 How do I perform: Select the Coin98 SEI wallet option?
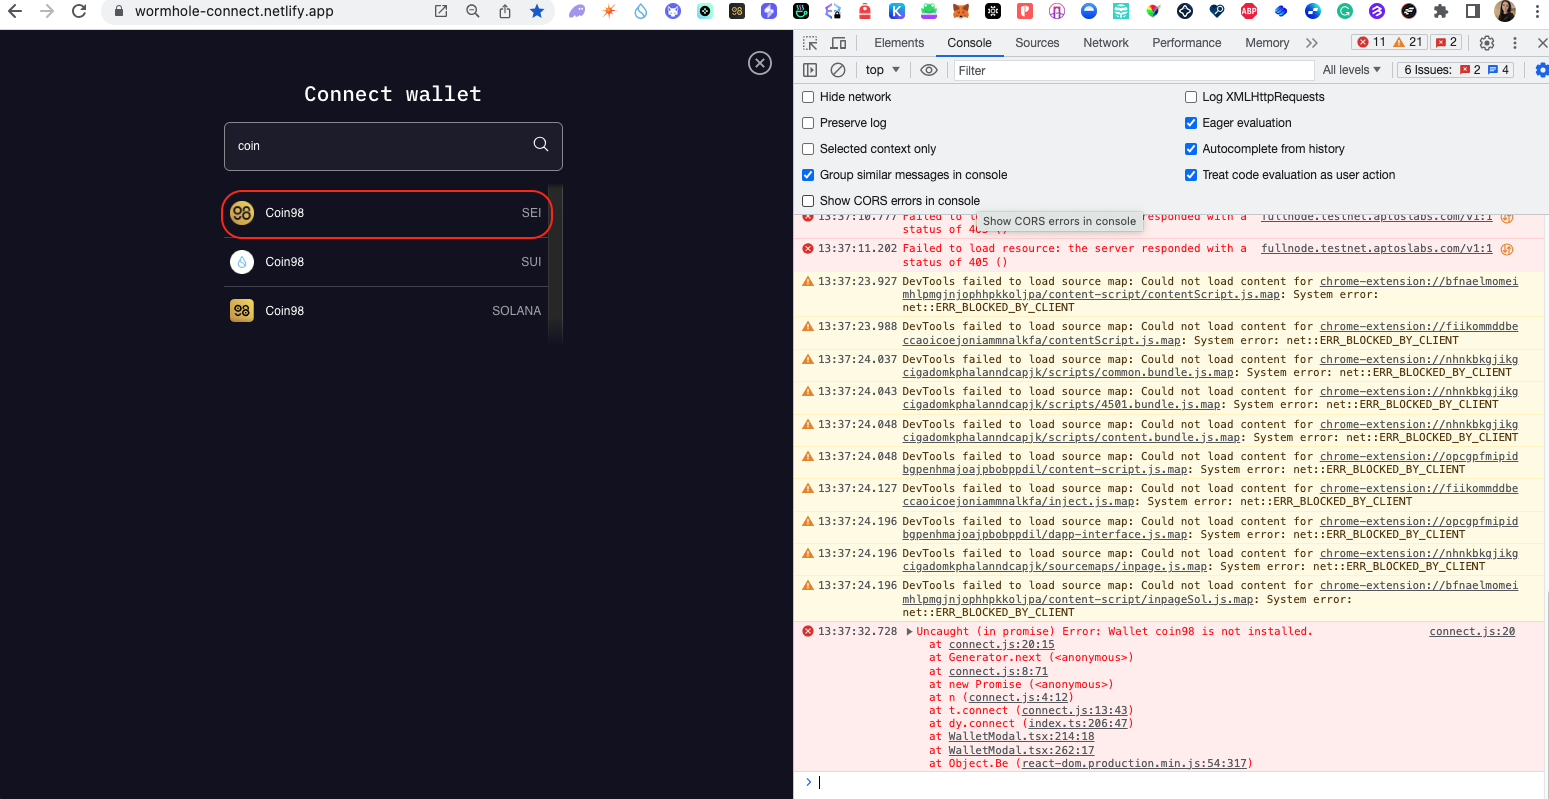pos(386,213)
